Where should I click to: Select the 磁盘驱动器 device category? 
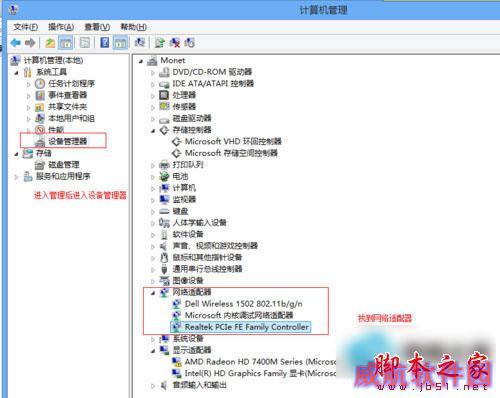click(192, 118)
